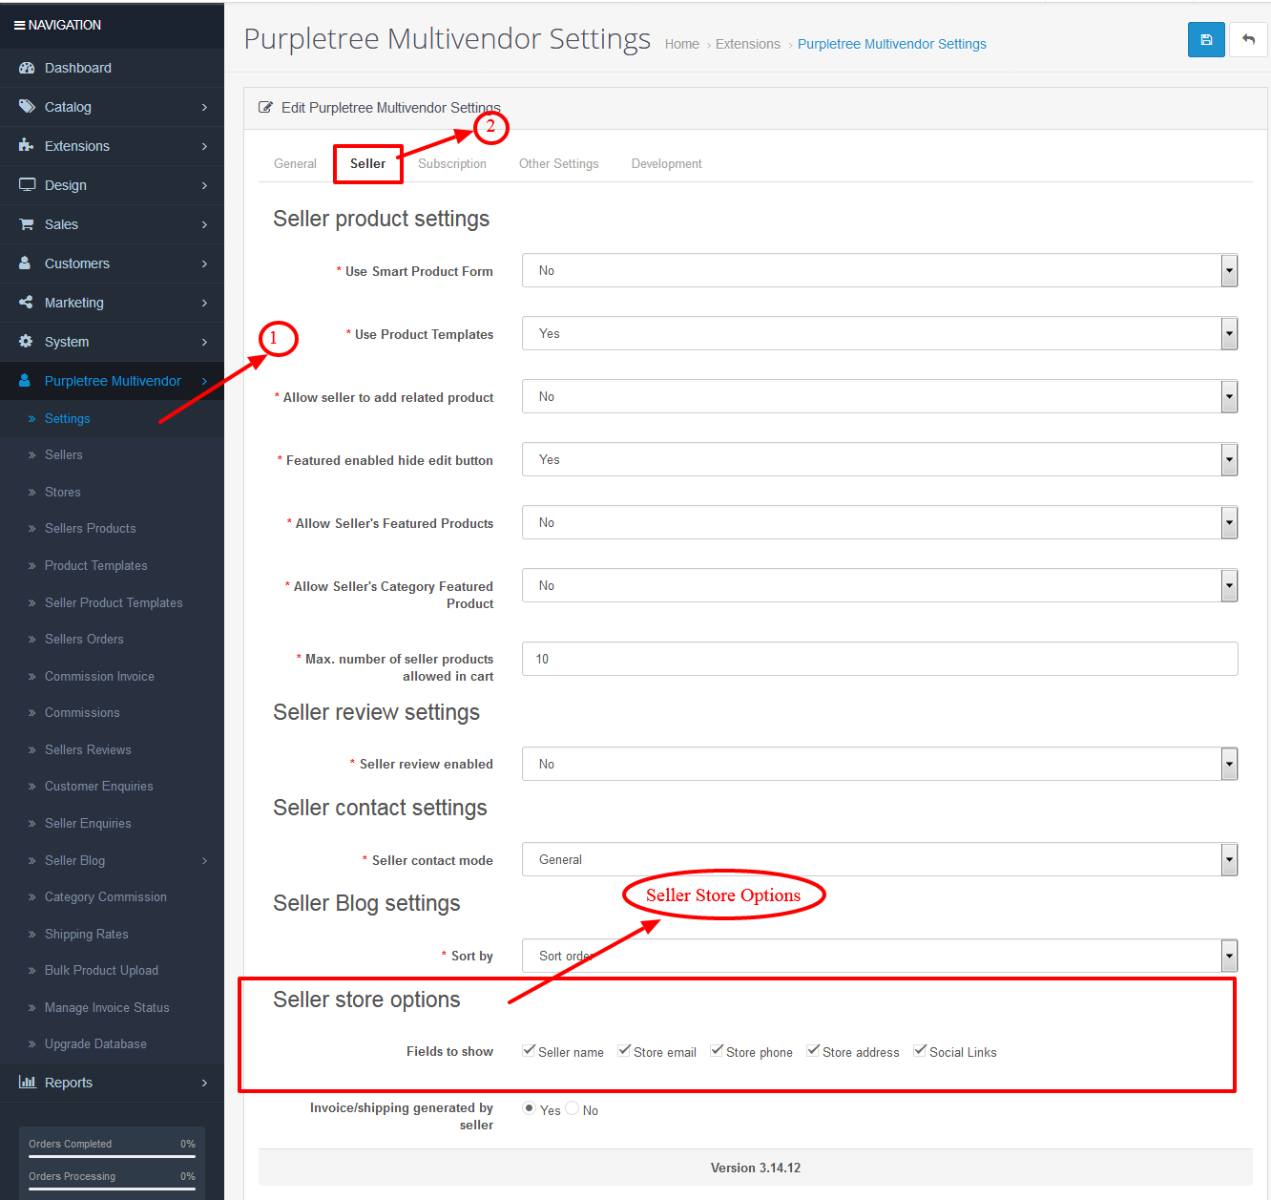1271x1200 pixels.
Task: Click the Marketing share icon
Action: [26, 302]
